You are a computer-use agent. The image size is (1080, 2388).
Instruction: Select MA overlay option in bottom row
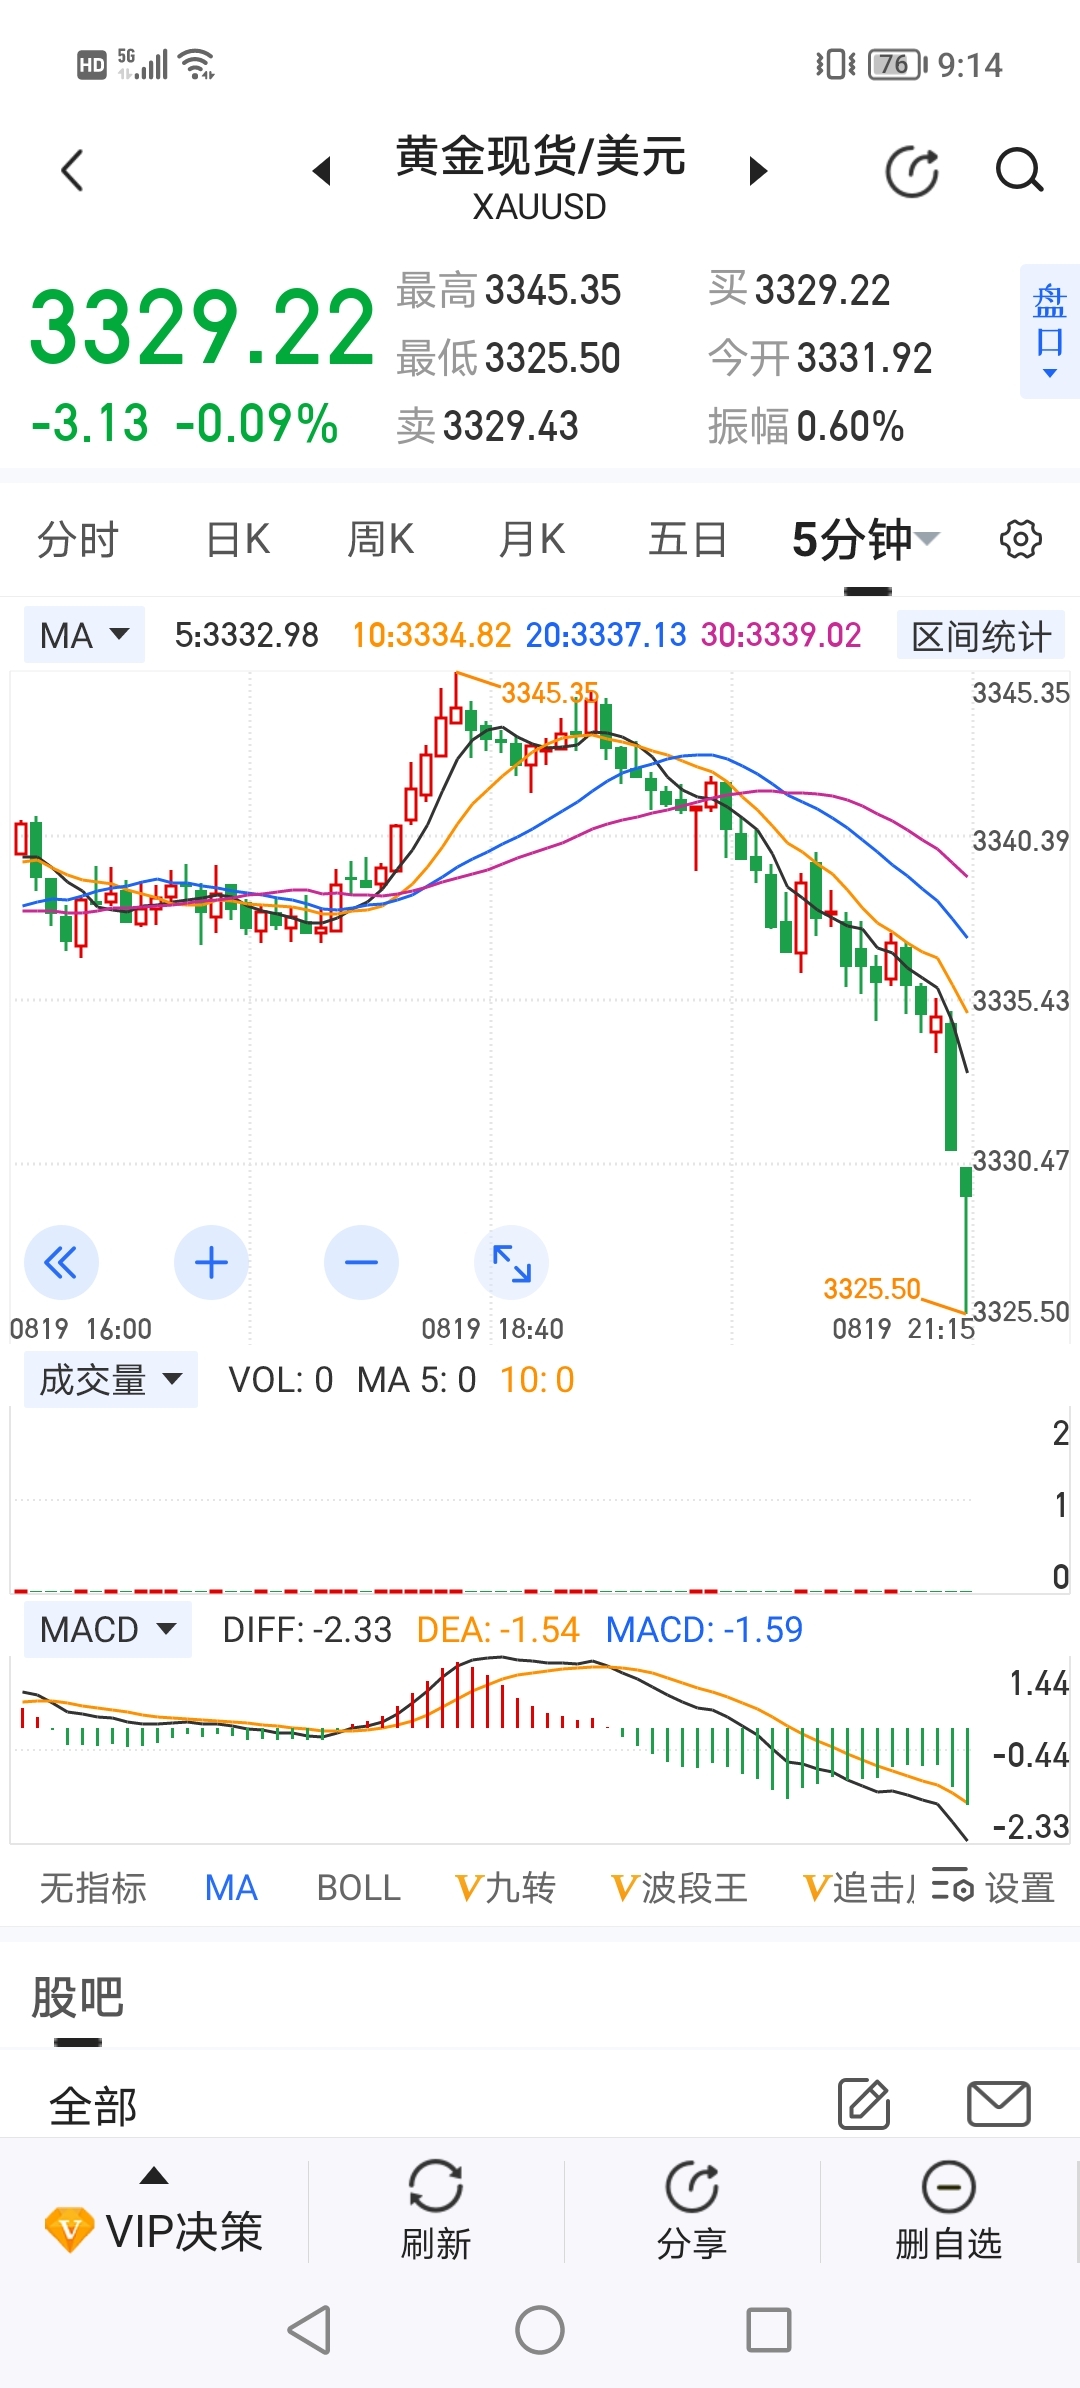pos(231,1888)
